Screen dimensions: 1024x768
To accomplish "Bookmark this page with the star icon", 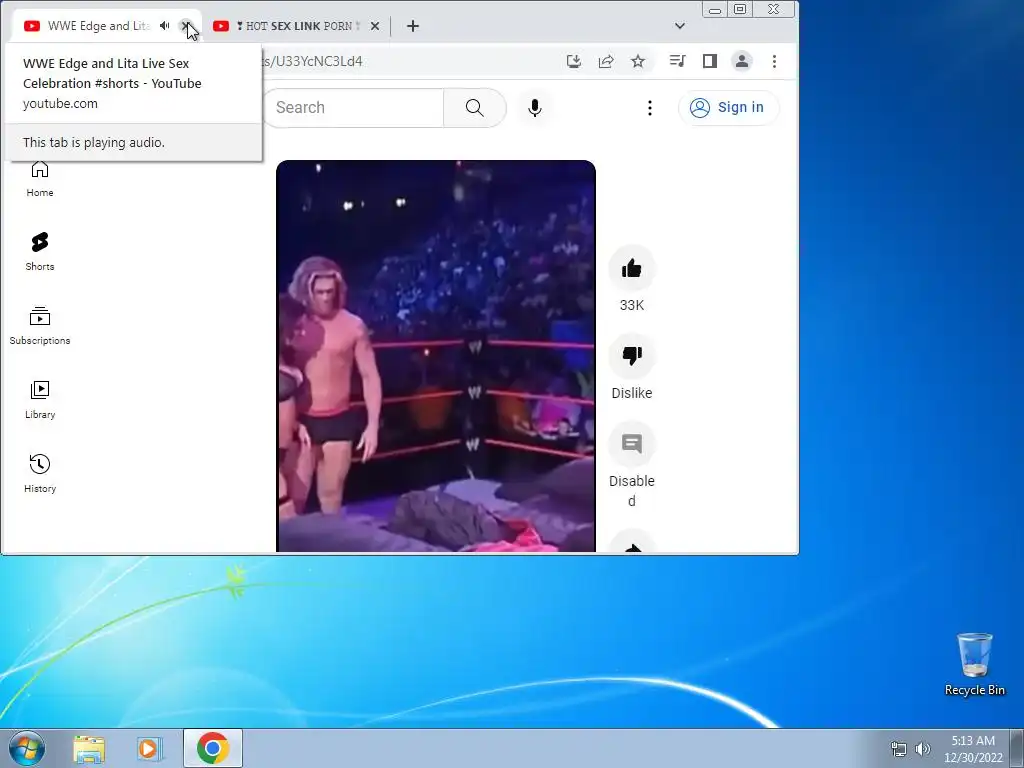I will (638, 61).
